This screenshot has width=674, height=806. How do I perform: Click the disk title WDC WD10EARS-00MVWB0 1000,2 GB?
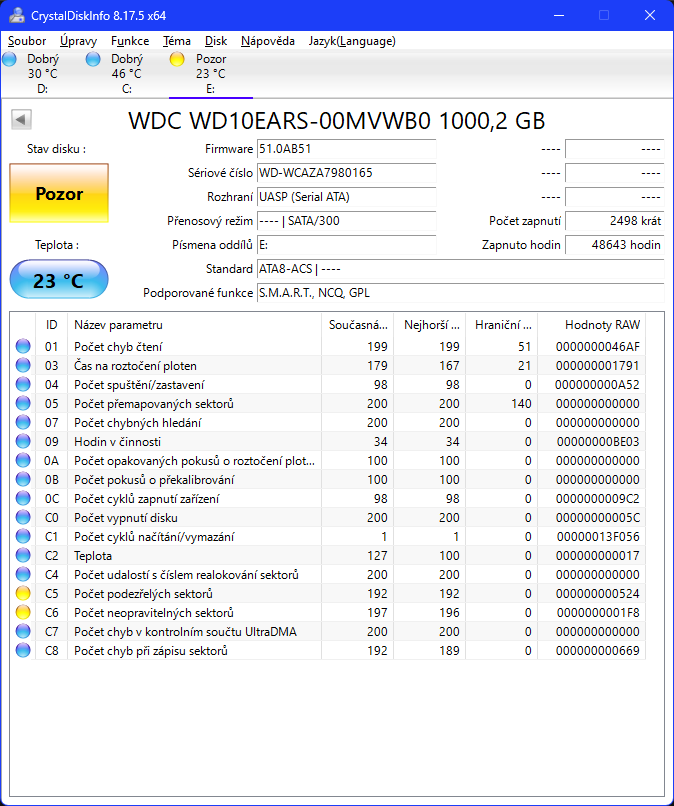coord(337,121)
